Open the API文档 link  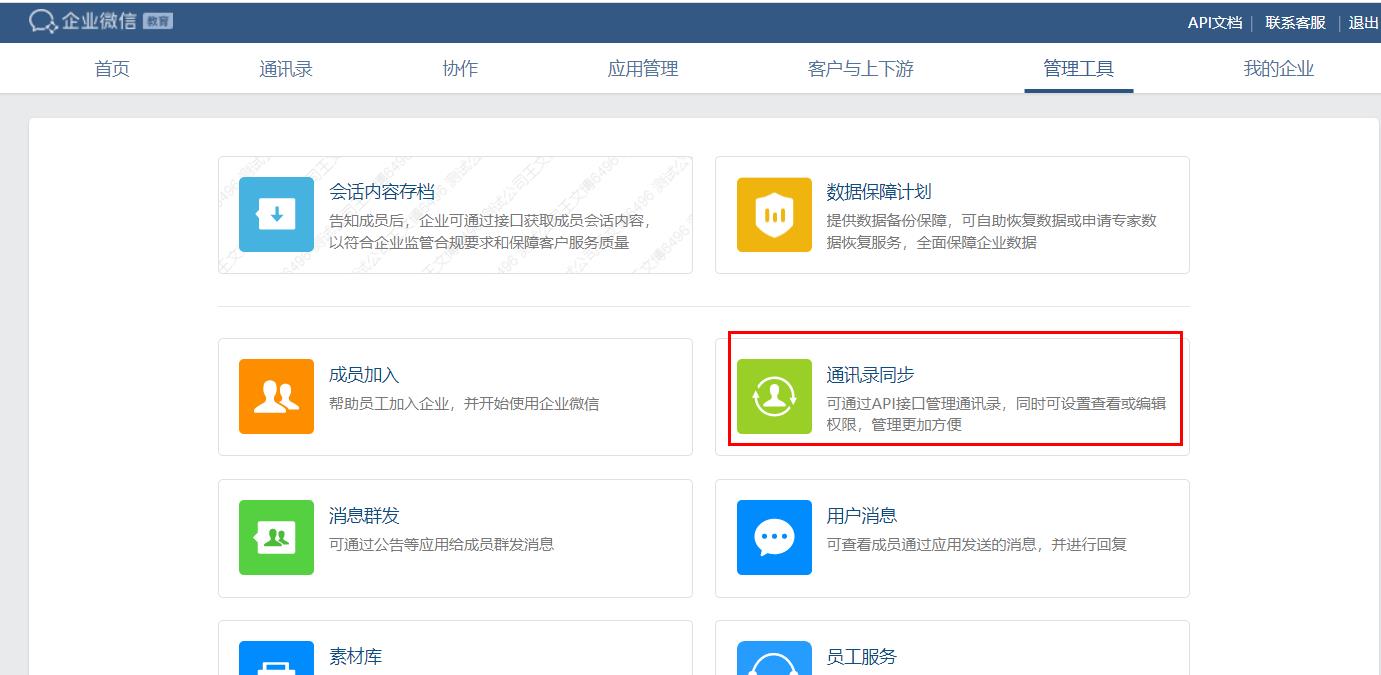tap(1215, 22)
